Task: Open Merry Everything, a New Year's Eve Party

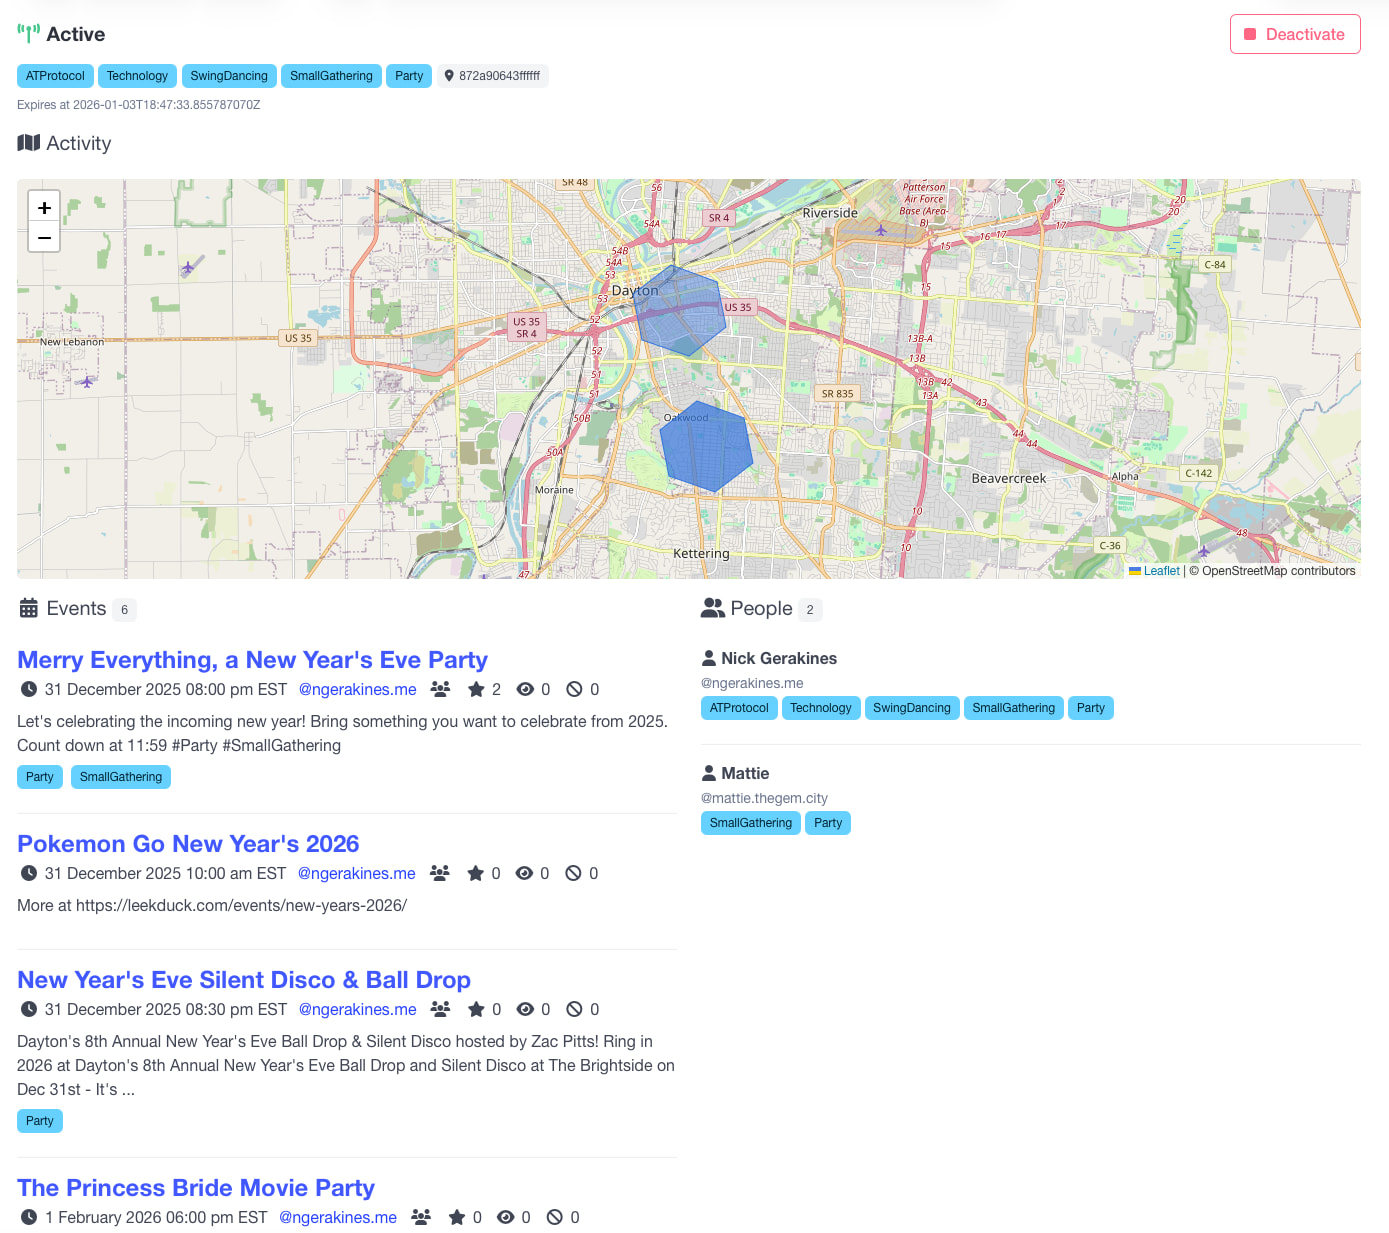Action: [x=252, y=660]
